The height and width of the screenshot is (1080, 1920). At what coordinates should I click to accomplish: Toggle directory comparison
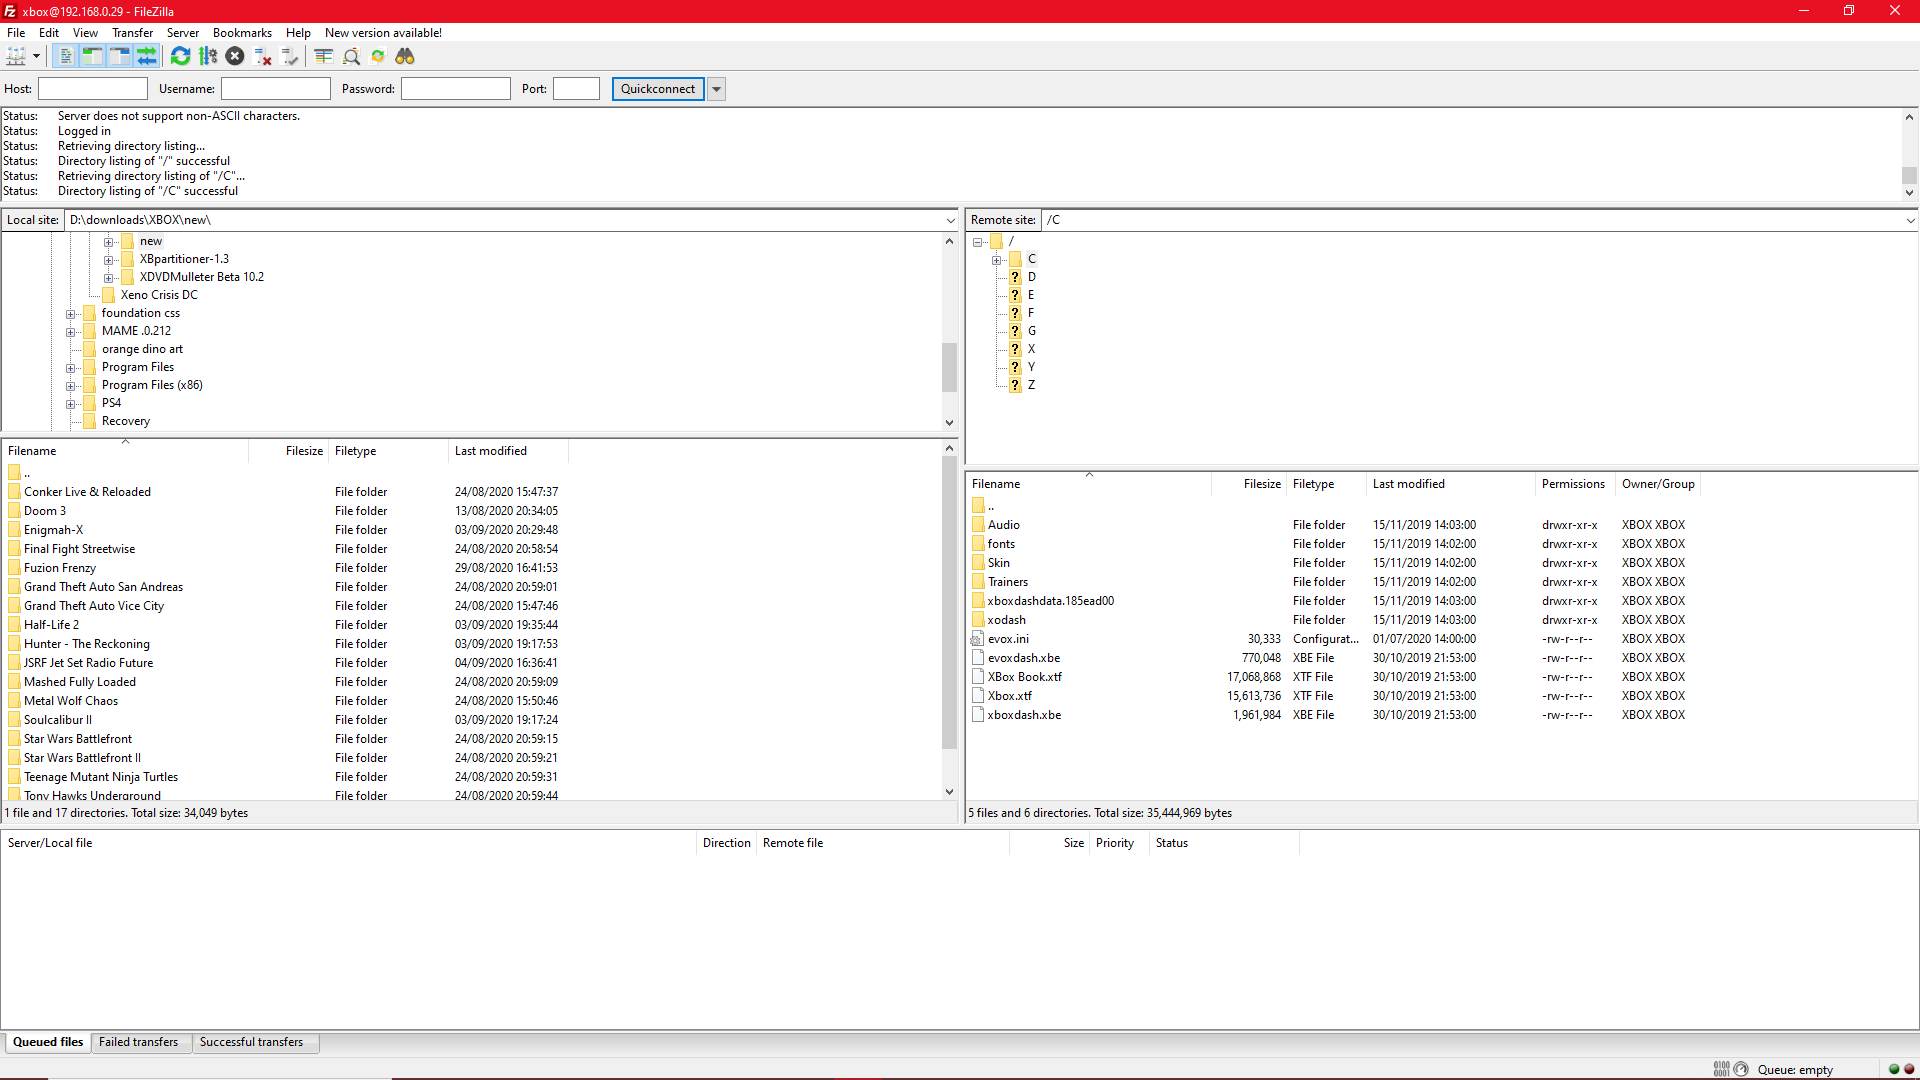tap(351, 57)
